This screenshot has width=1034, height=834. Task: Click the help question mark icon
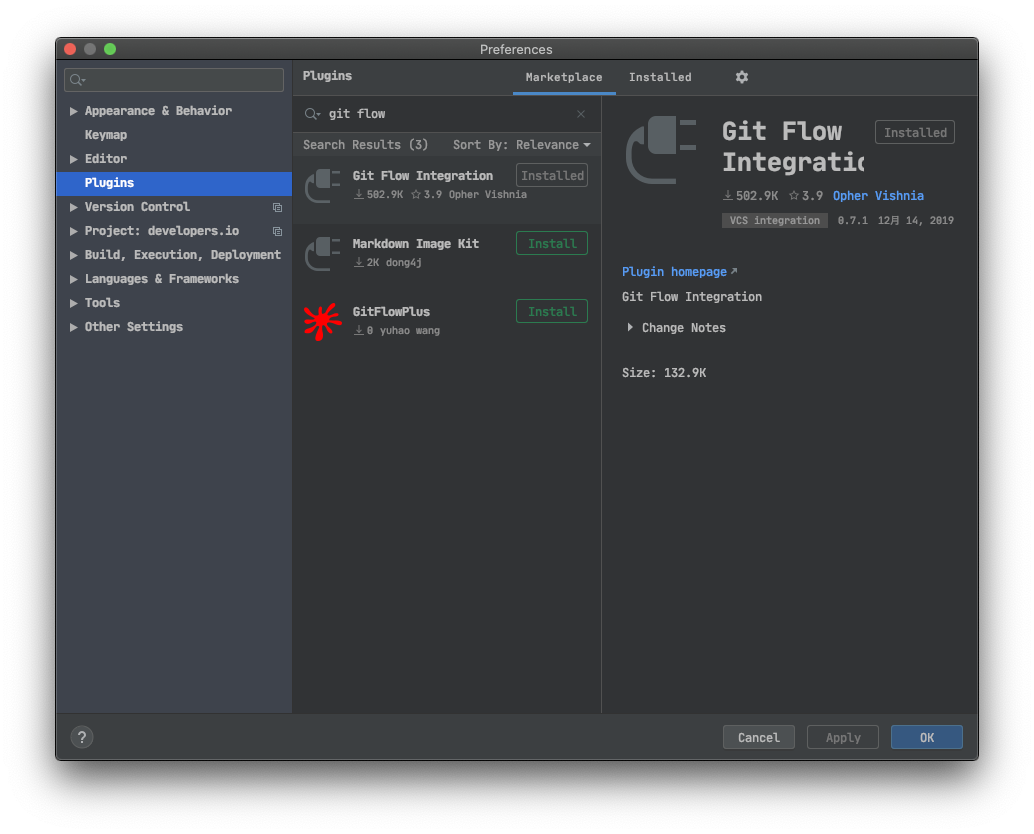click(81, 737)
